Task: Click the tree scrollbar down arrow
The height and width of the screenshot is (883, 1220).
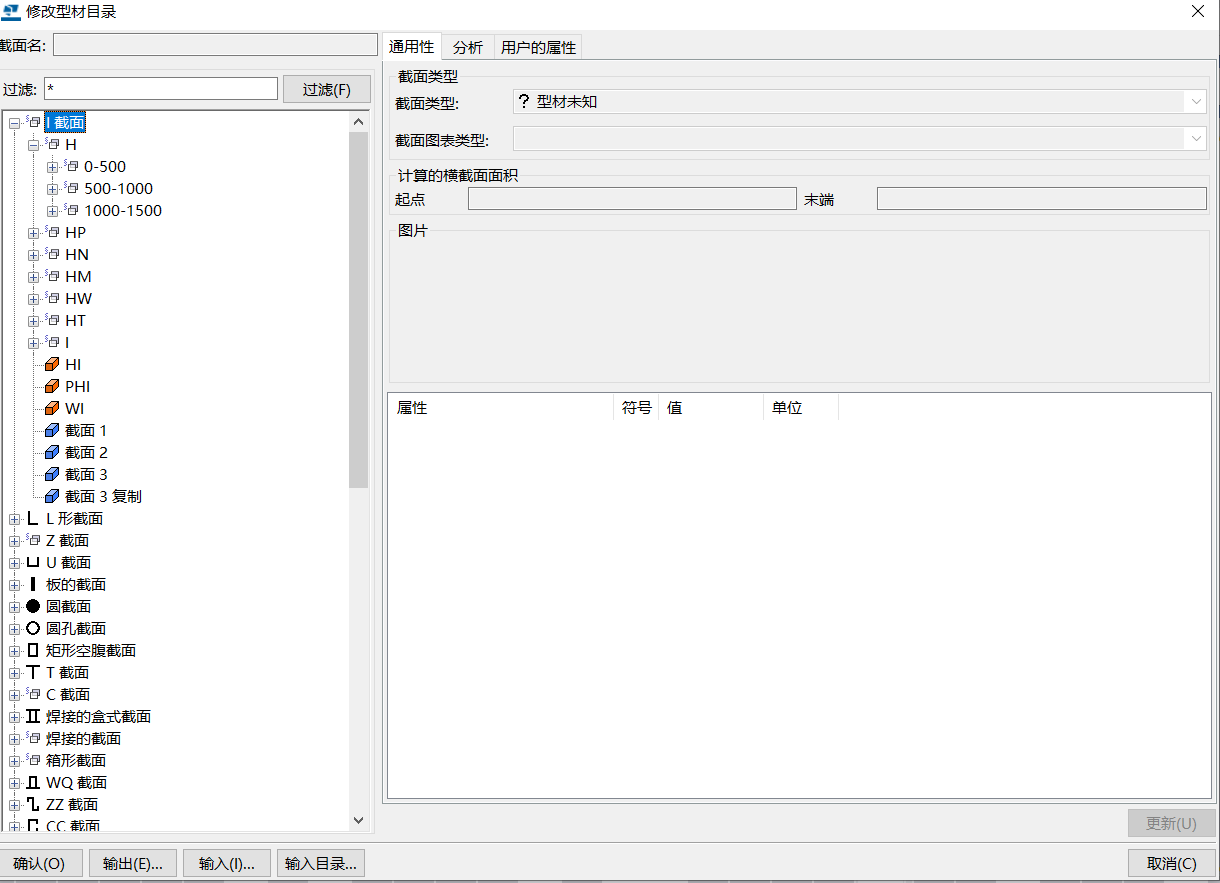Action: tap(359, 820)
